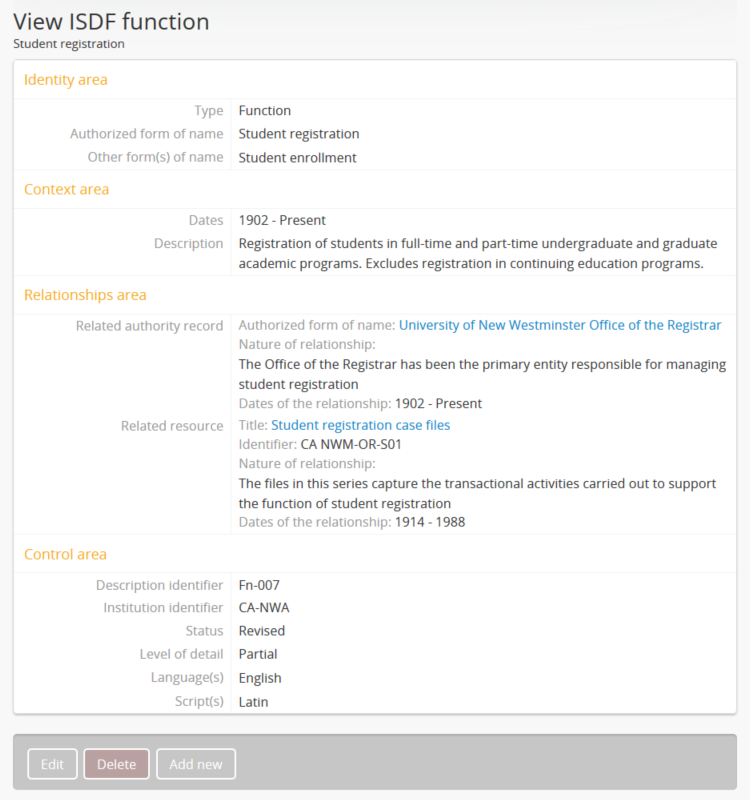The width and height of the screenshot is (750, 800).
Task: Click the Control area section heading
Action: point(65,554)
